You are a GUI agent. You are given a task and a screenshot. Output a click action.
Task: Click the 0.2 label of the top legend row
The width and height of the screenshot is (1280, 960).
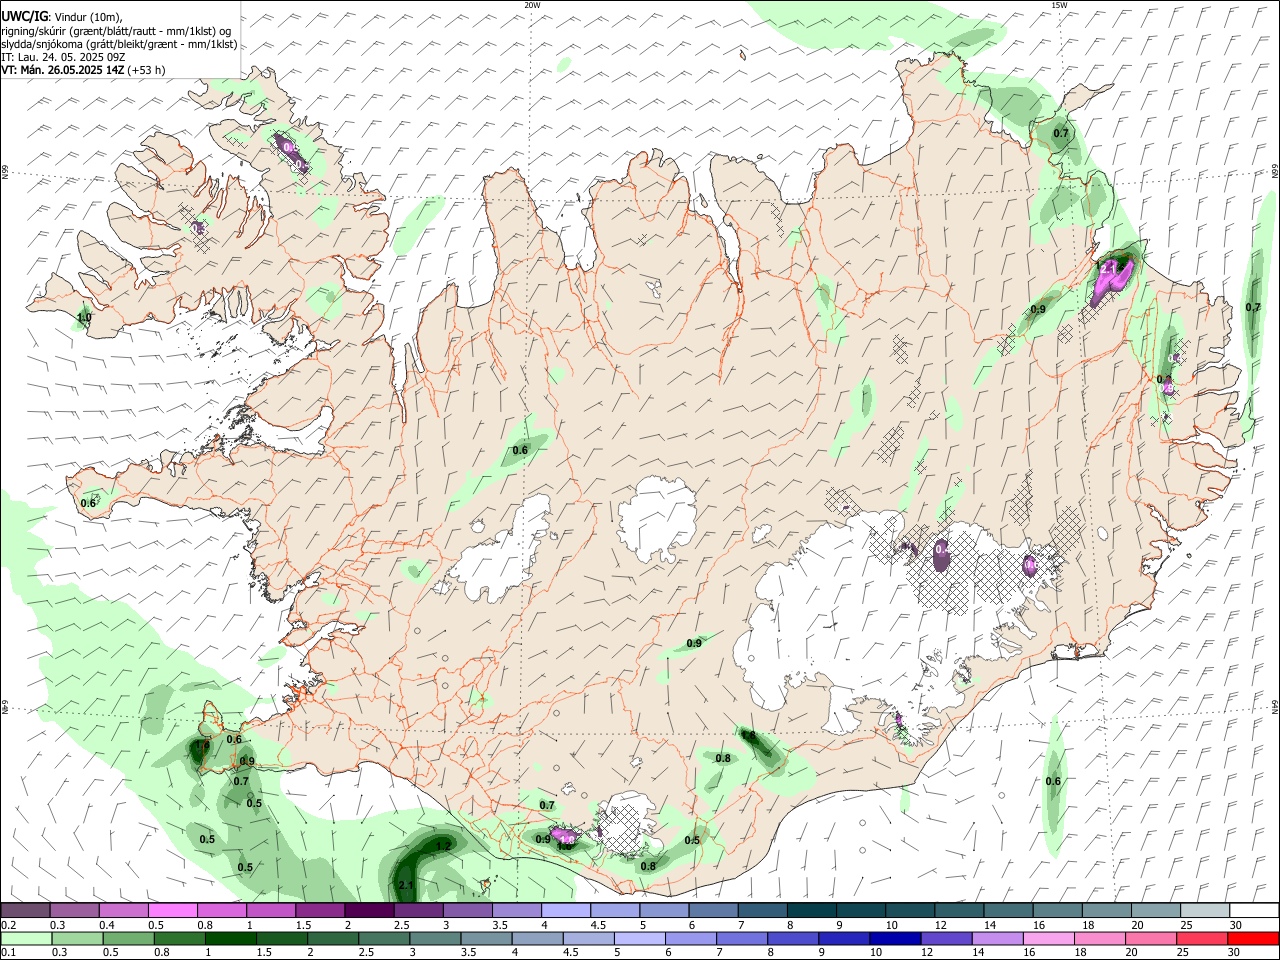click(x=8, y=925)
